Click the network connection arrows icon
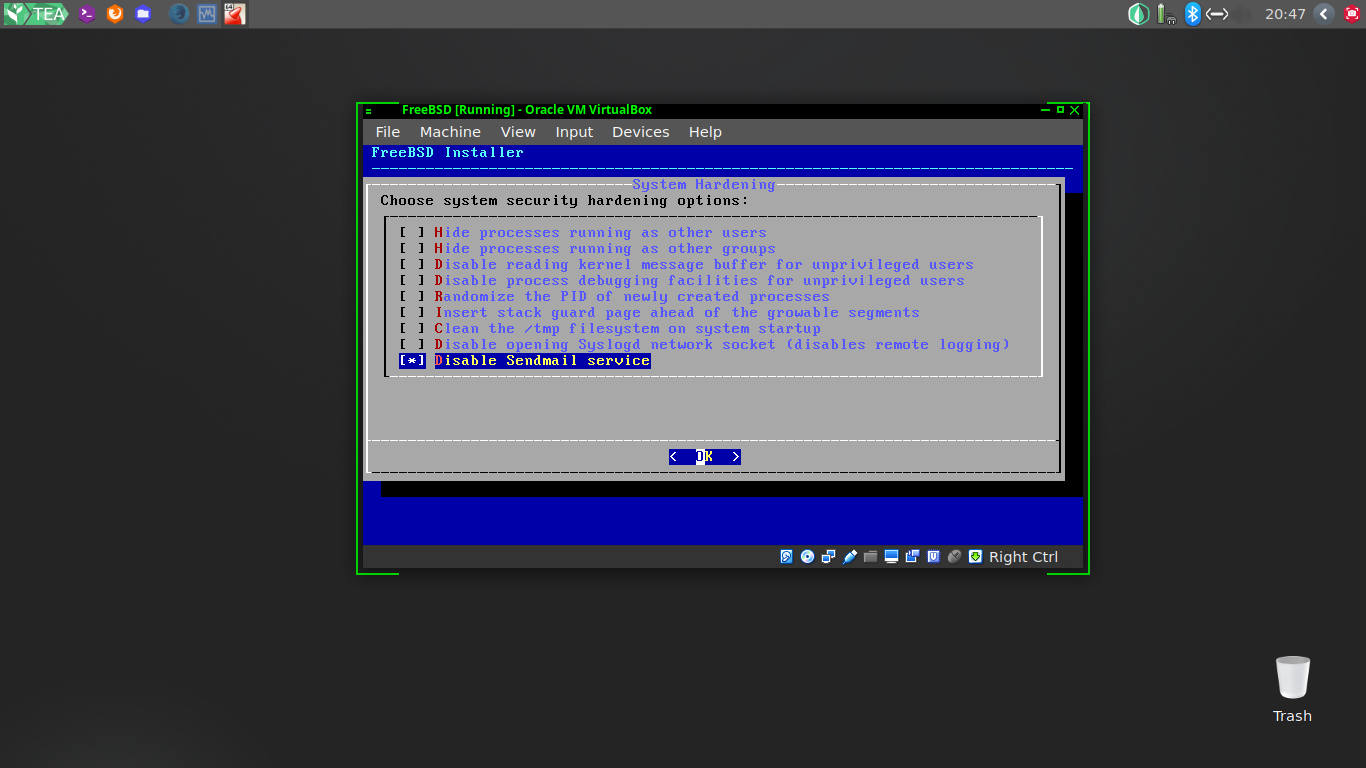The width and height of the screenshot is (1366, 768). coord(1217,14)
